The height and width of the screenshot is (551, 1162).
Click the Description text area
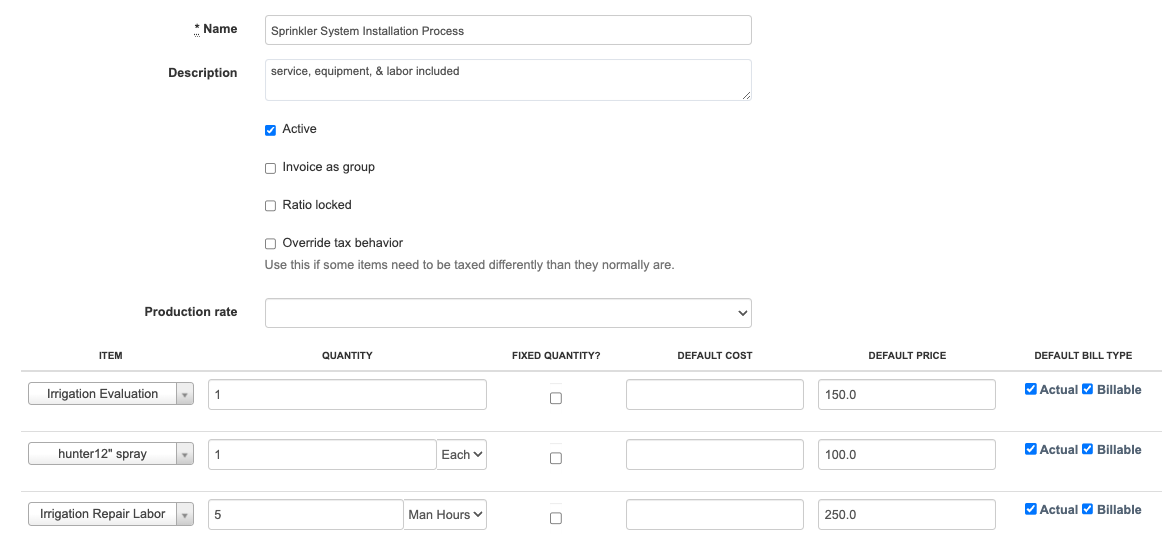pos(508,80)
